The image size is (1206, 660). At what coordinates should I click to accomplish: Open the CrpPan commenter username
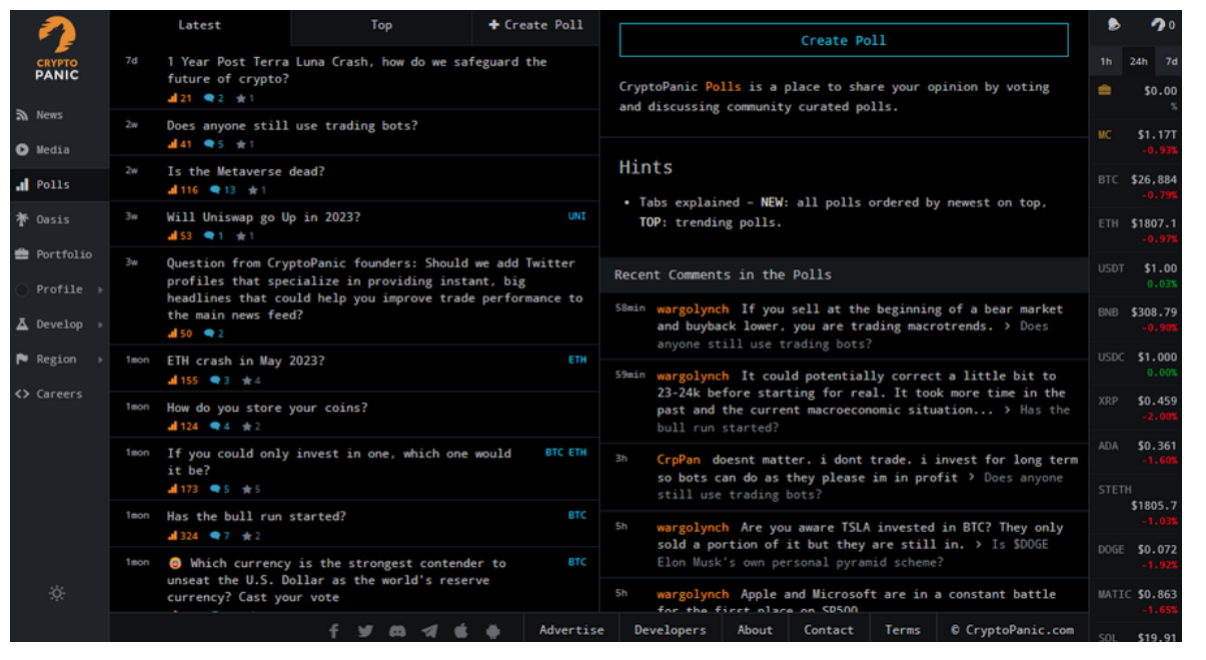point(679,460)
